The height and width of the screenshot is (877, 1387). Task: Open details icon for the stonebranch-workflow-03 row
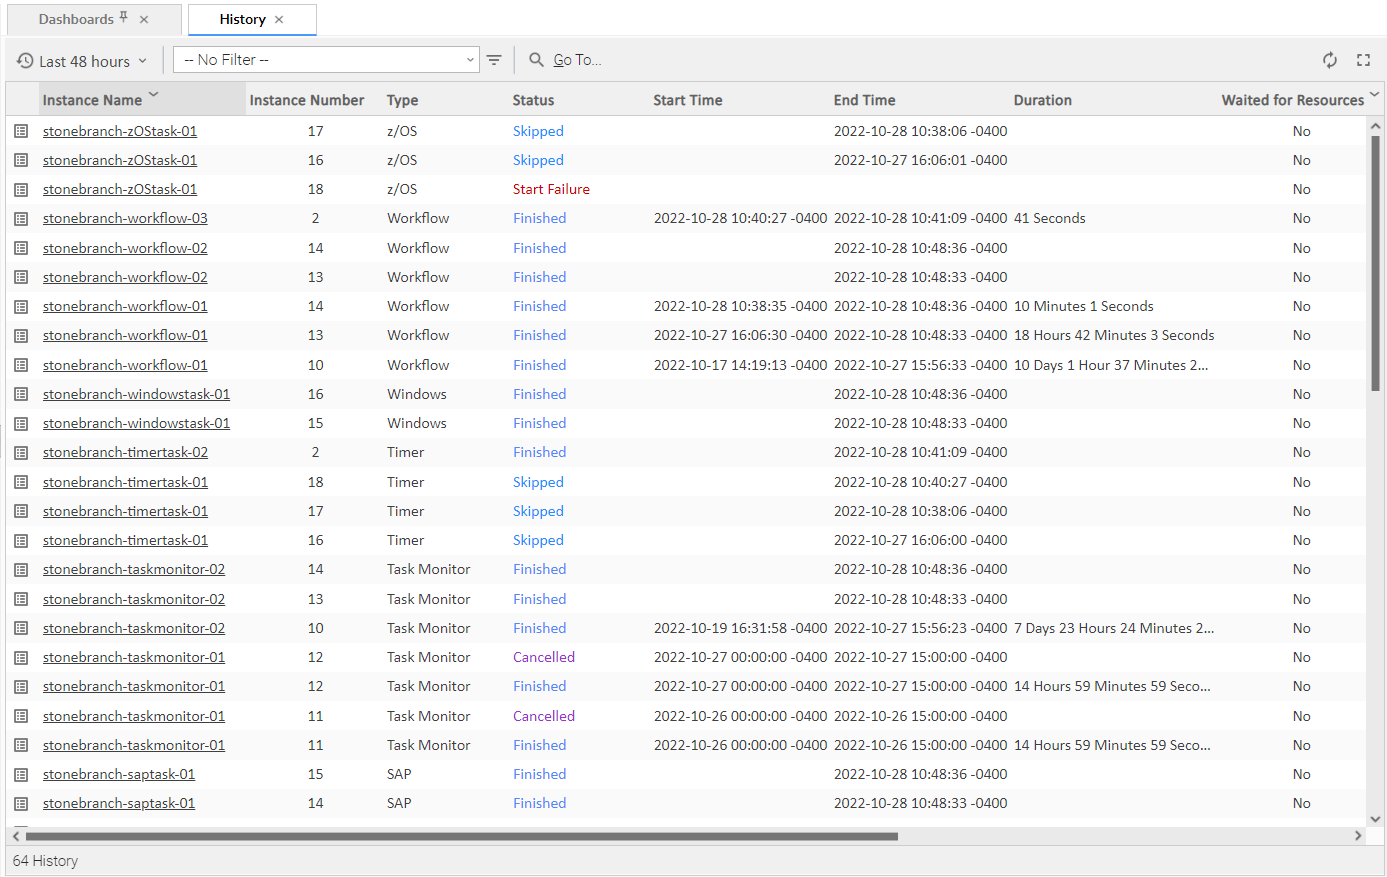[21, 218]
